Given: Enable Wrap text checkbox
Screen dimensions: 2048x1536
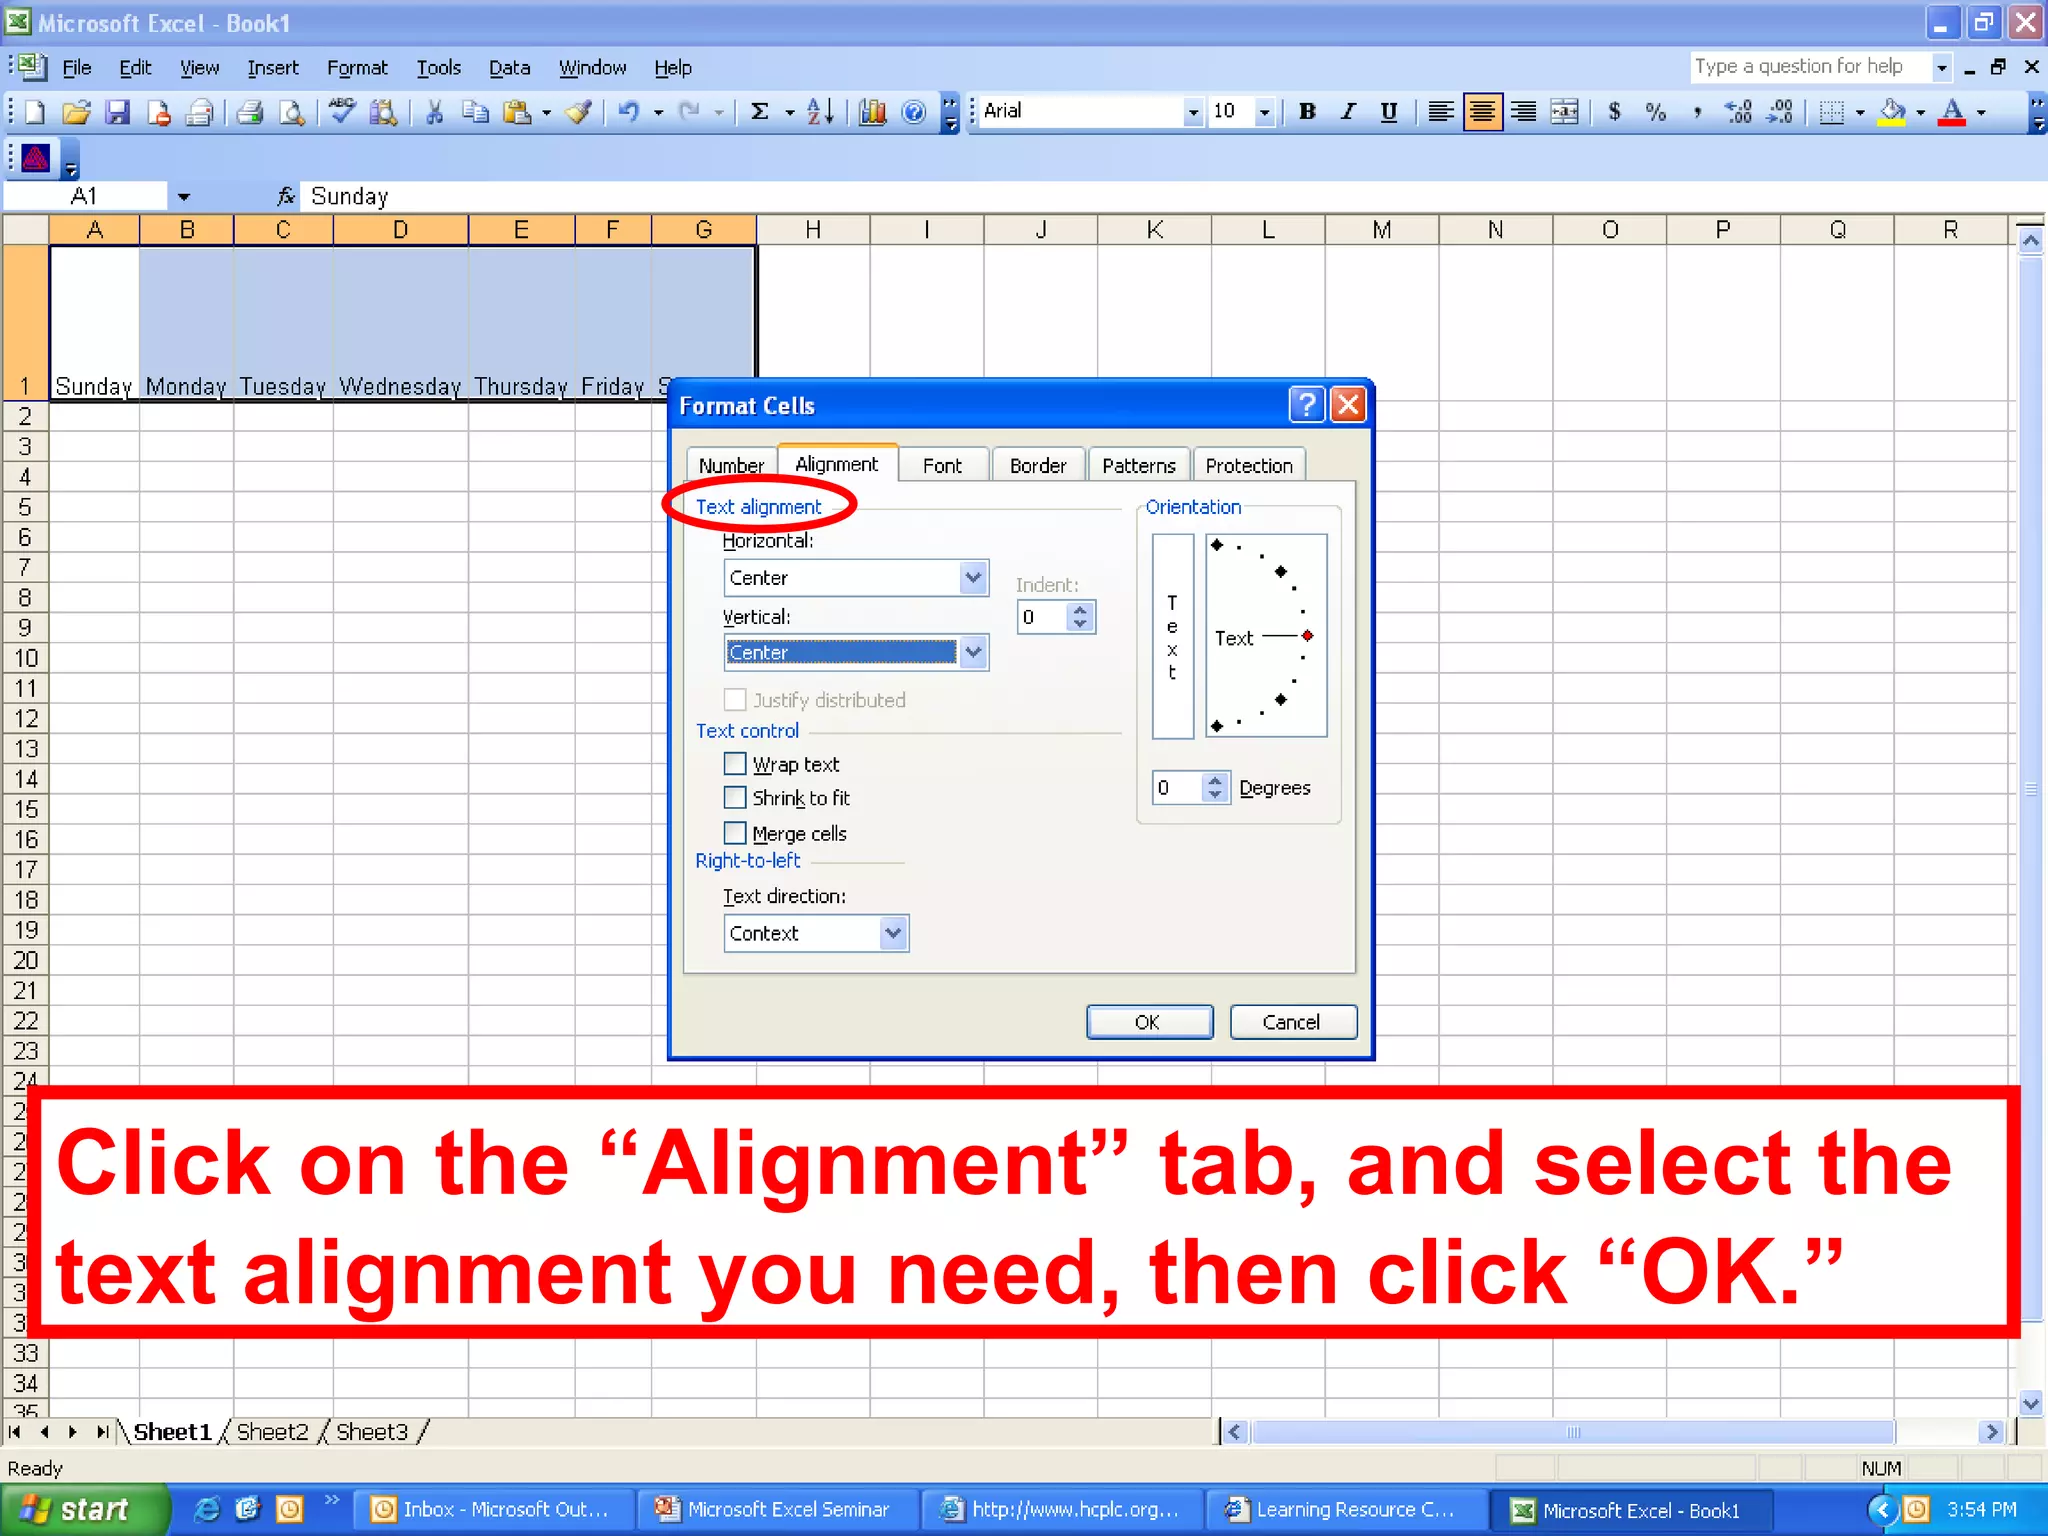Looking at the screenshot, I should (x=735, y=764).
